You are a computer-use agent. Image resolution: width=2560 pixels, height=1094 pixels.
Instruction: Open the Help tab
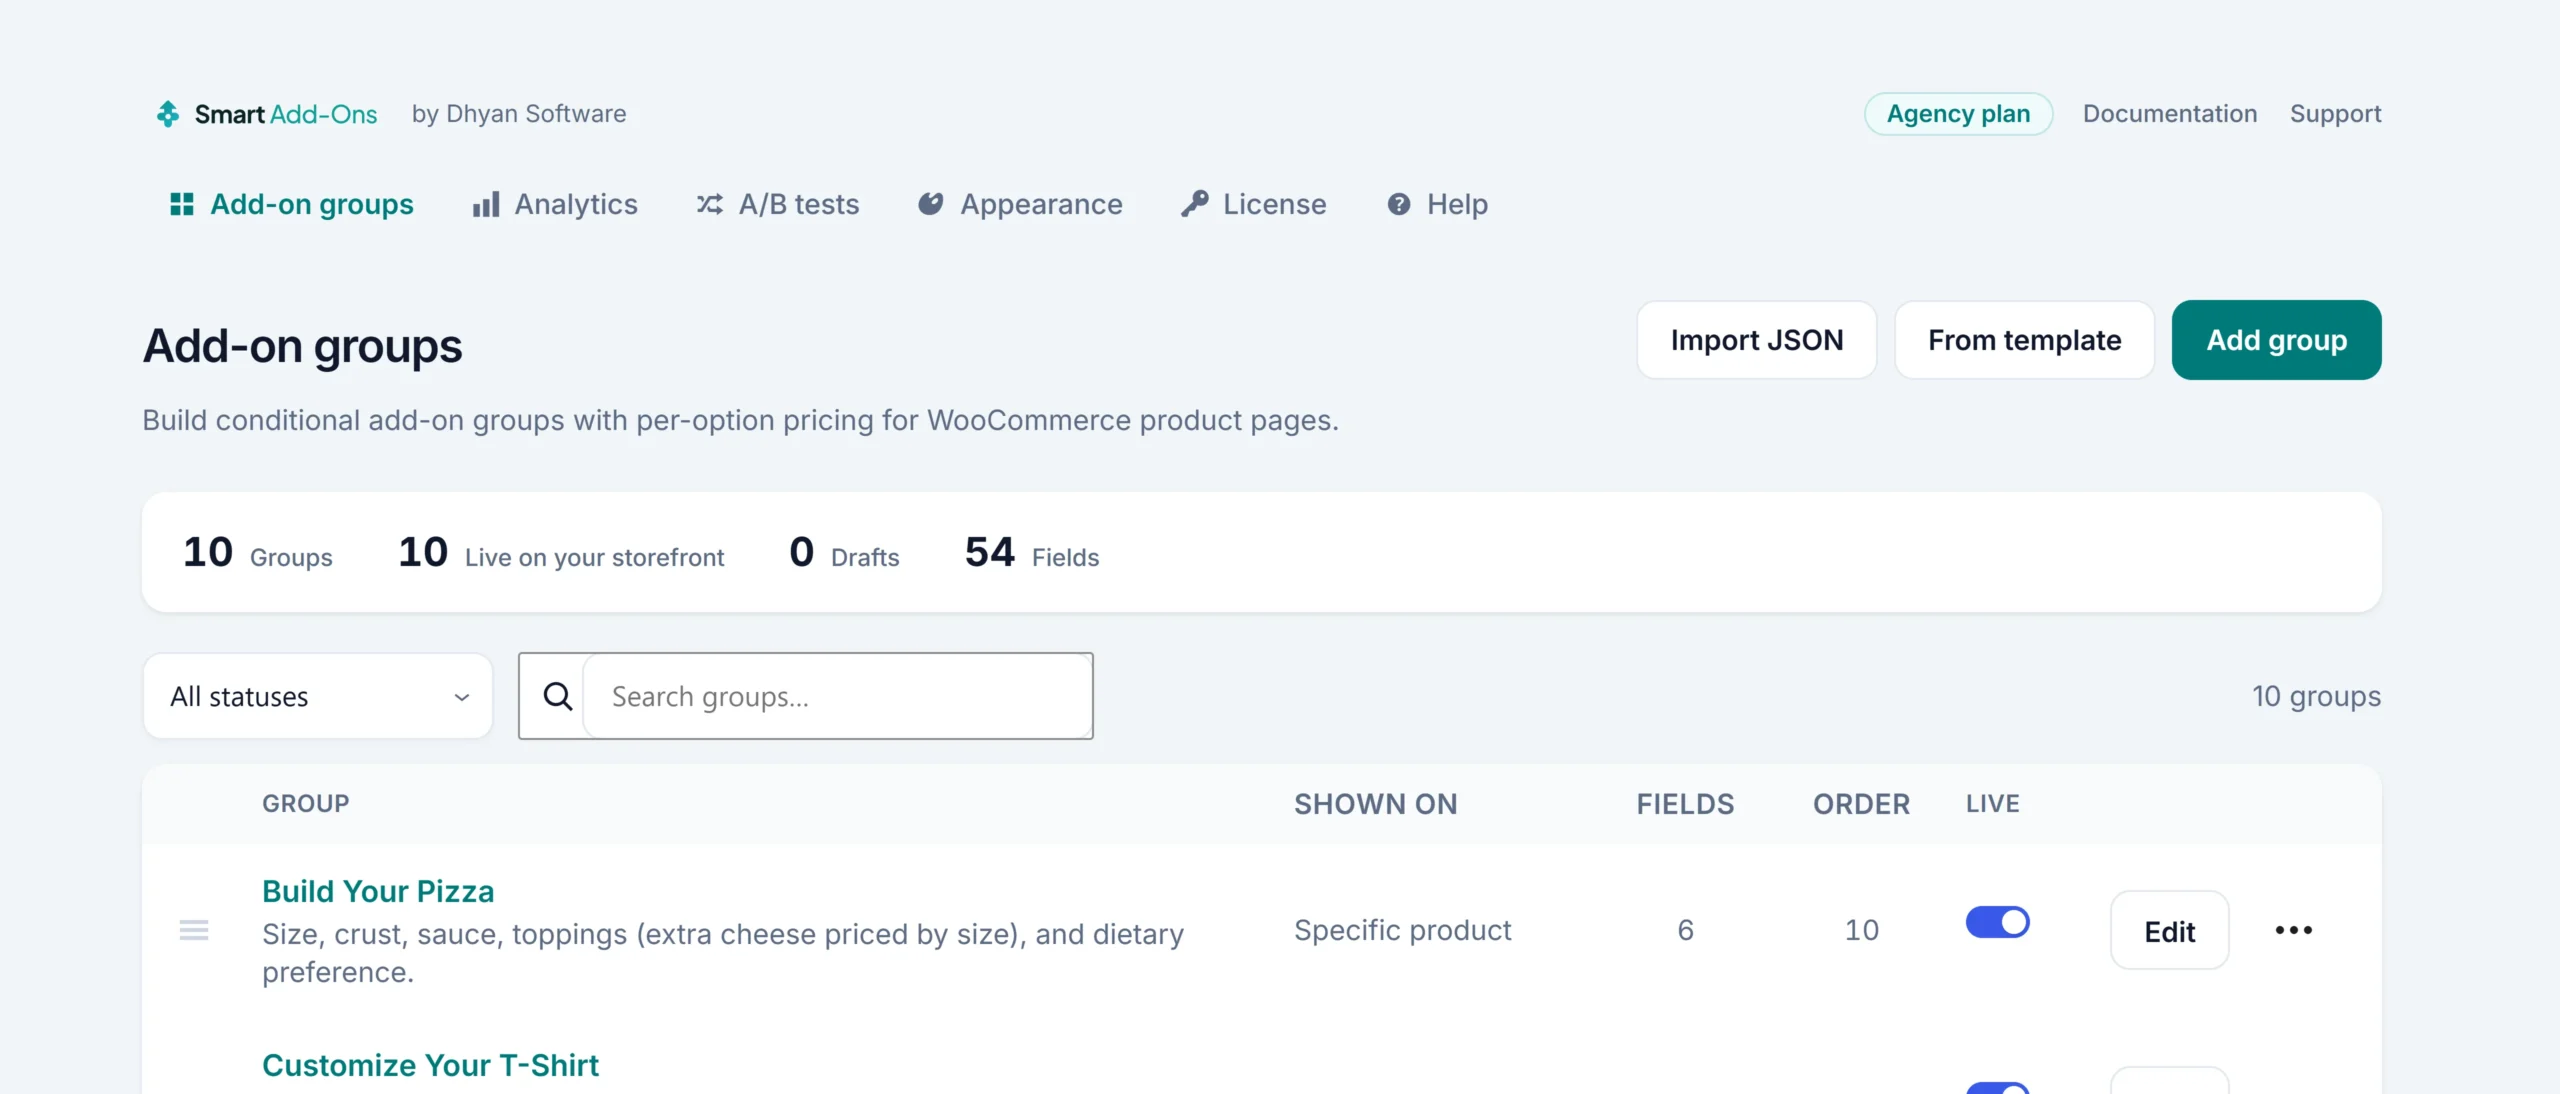1437,204
